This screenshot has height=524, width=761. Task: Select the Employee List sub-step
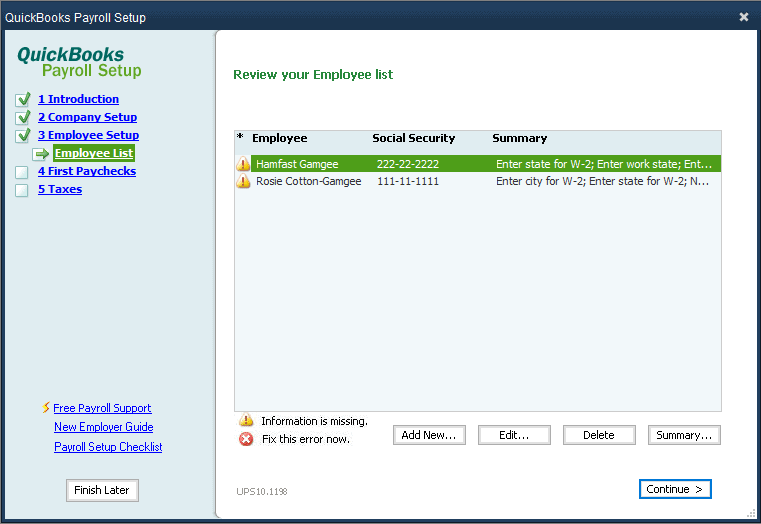coord(94,153)
